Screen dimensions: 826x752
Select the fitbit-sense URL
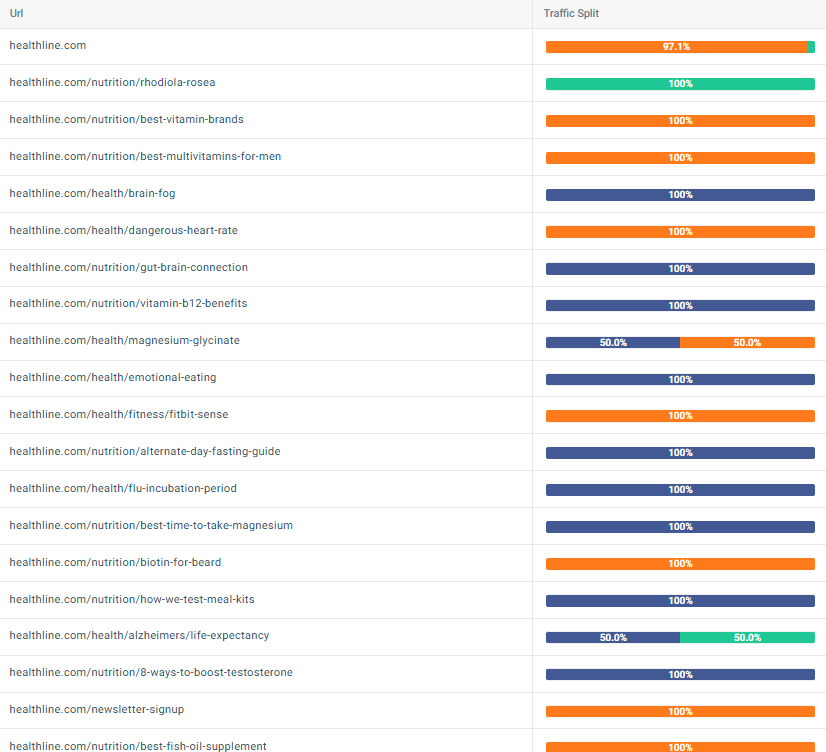[x=119, y=414]
